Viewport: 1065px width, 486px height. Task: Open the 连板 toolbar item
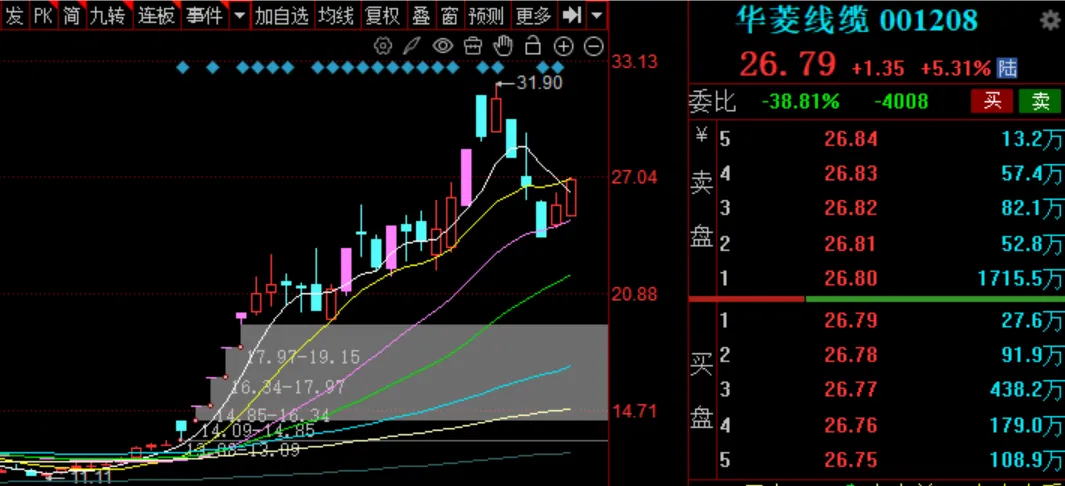click(x=156, y=16)
